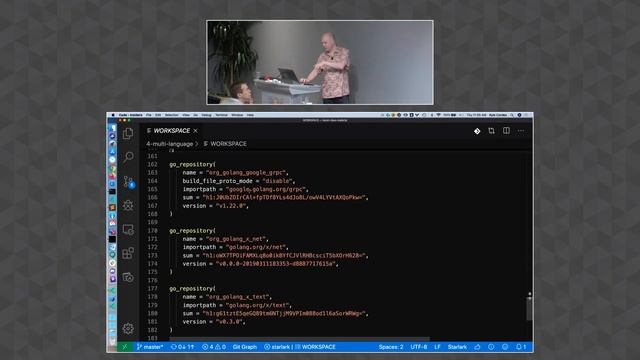Click the presenter video thumbnail
The height and width of the screenshot is (360, 640).
[x=320, y=62]
